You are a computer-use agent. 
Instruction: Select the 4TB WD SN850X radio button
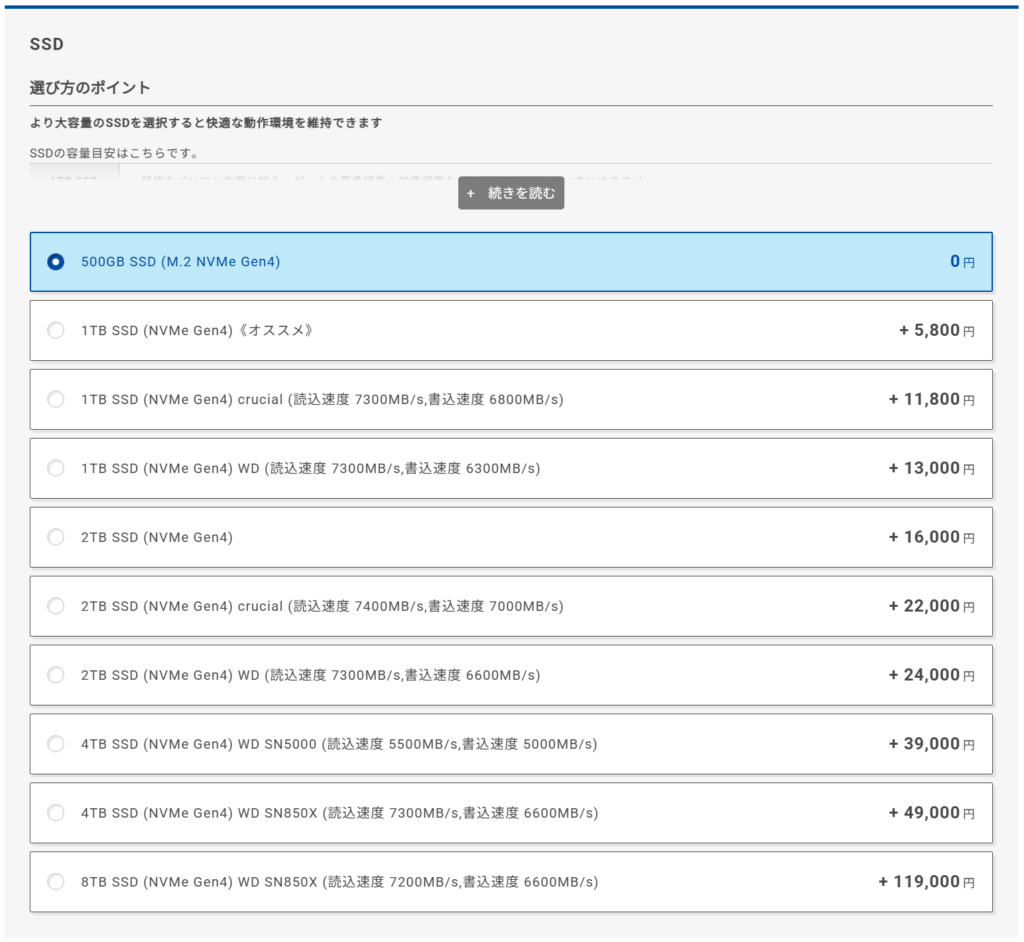pos(56,813)
